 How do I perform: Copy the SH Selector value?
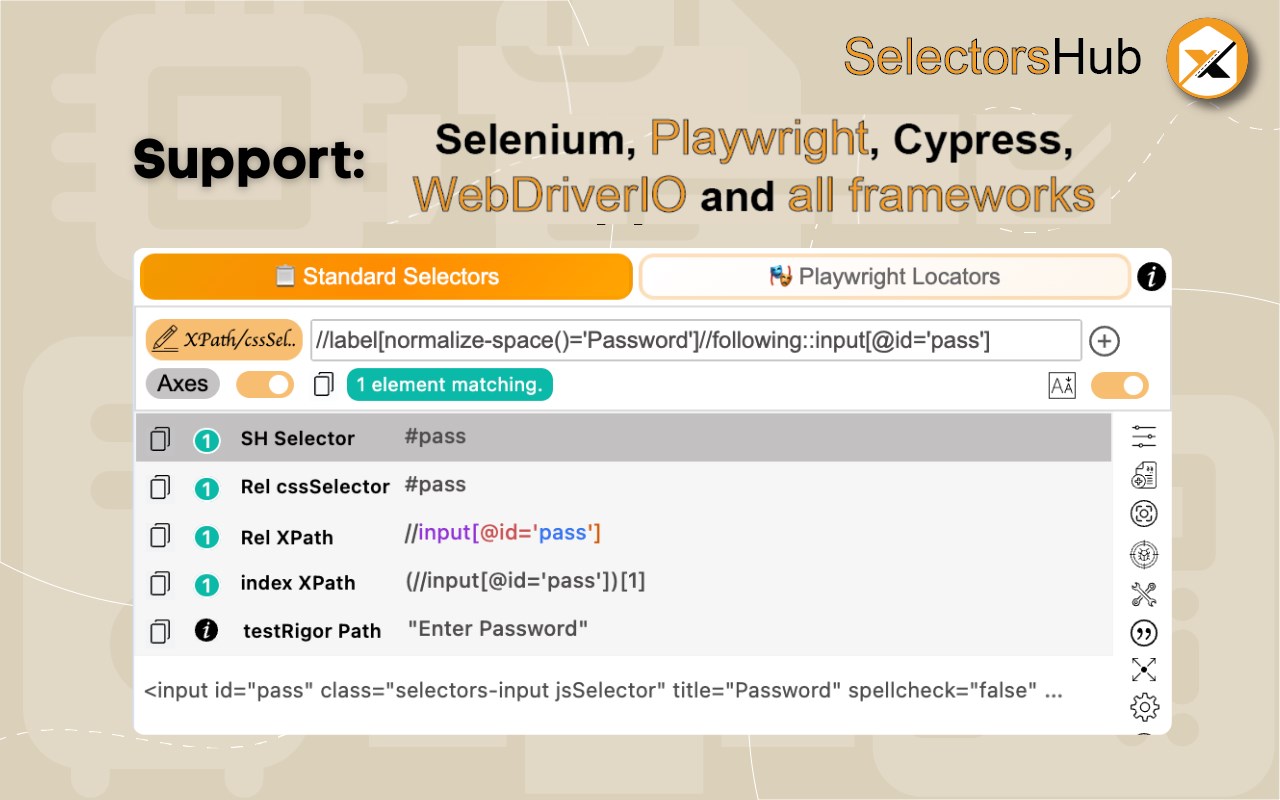(x=160, y=439)
